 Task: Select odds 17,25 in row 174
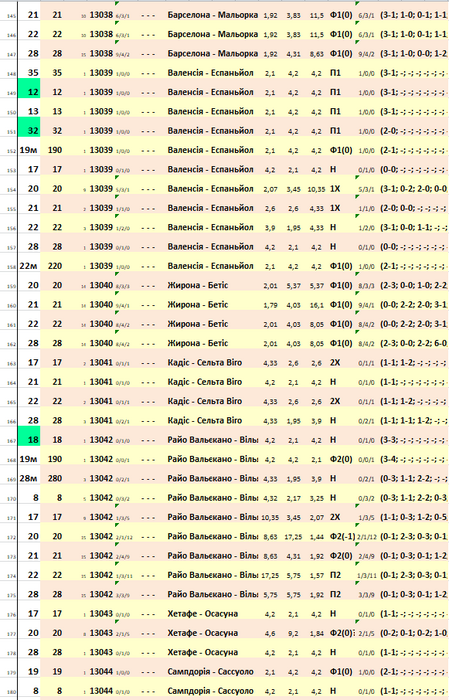(270, 575)
